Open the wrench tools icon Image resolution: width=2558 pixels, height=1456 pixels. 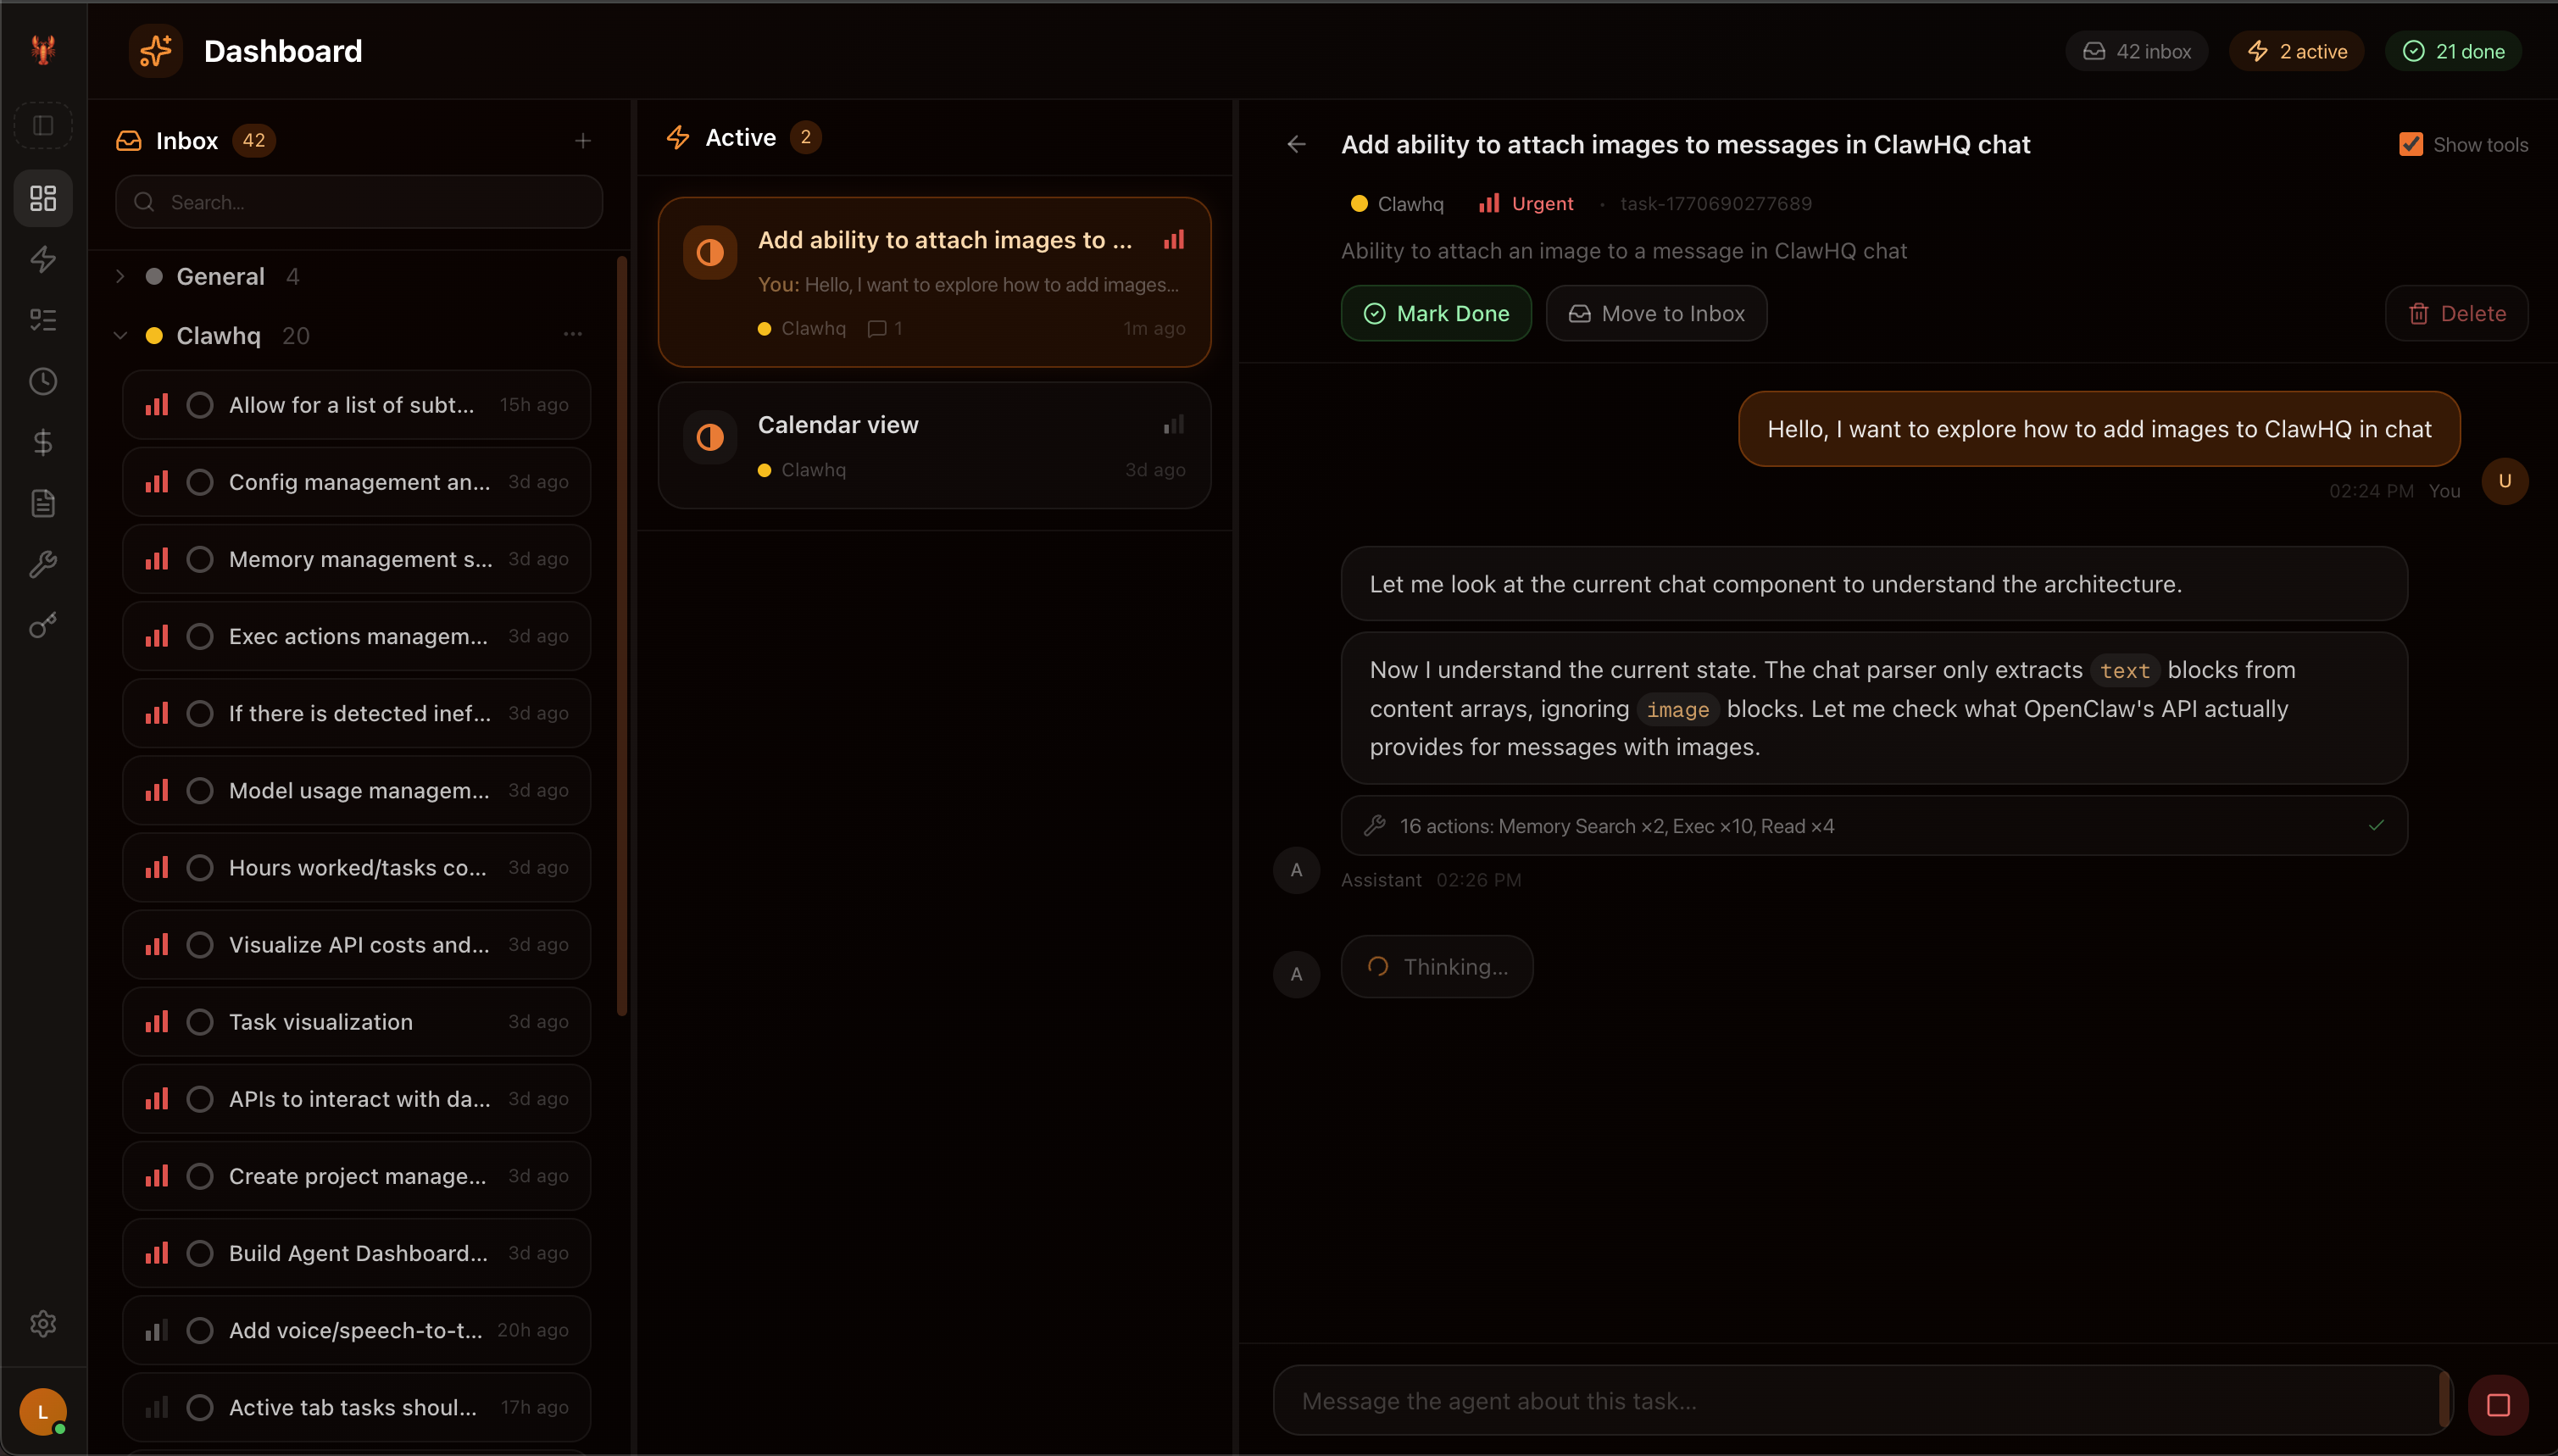[x=43, y=564]
